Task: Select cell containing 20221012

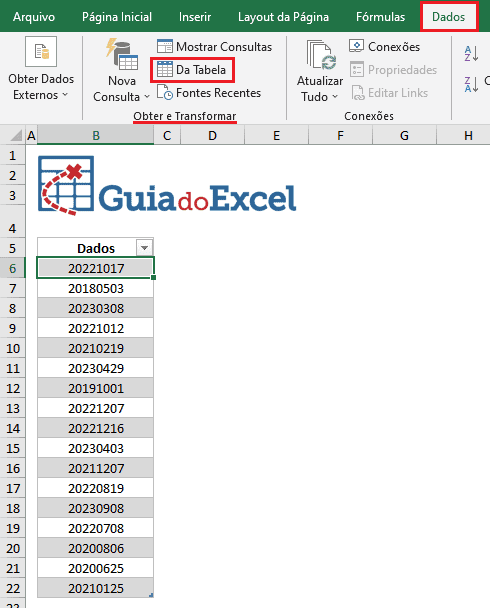Action: tap(96, 328)
